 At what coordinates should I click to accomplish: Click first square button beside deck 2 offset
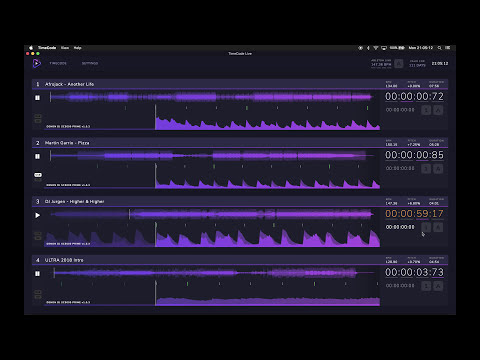click(426, 169)
